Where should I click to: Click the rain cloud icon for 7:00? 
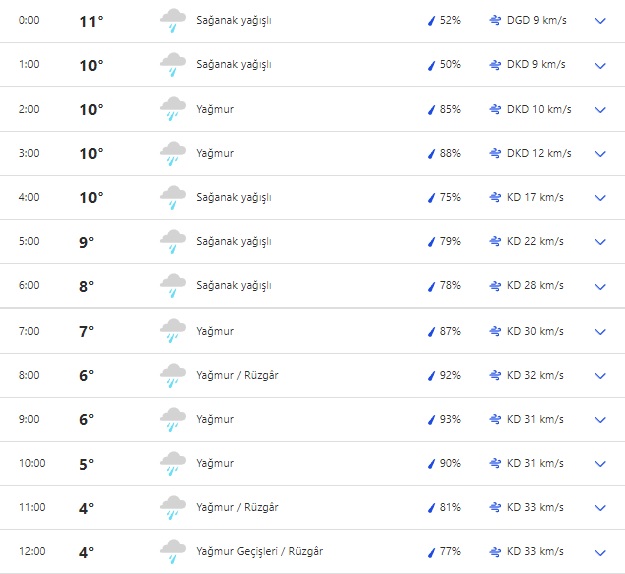[173, 331]
